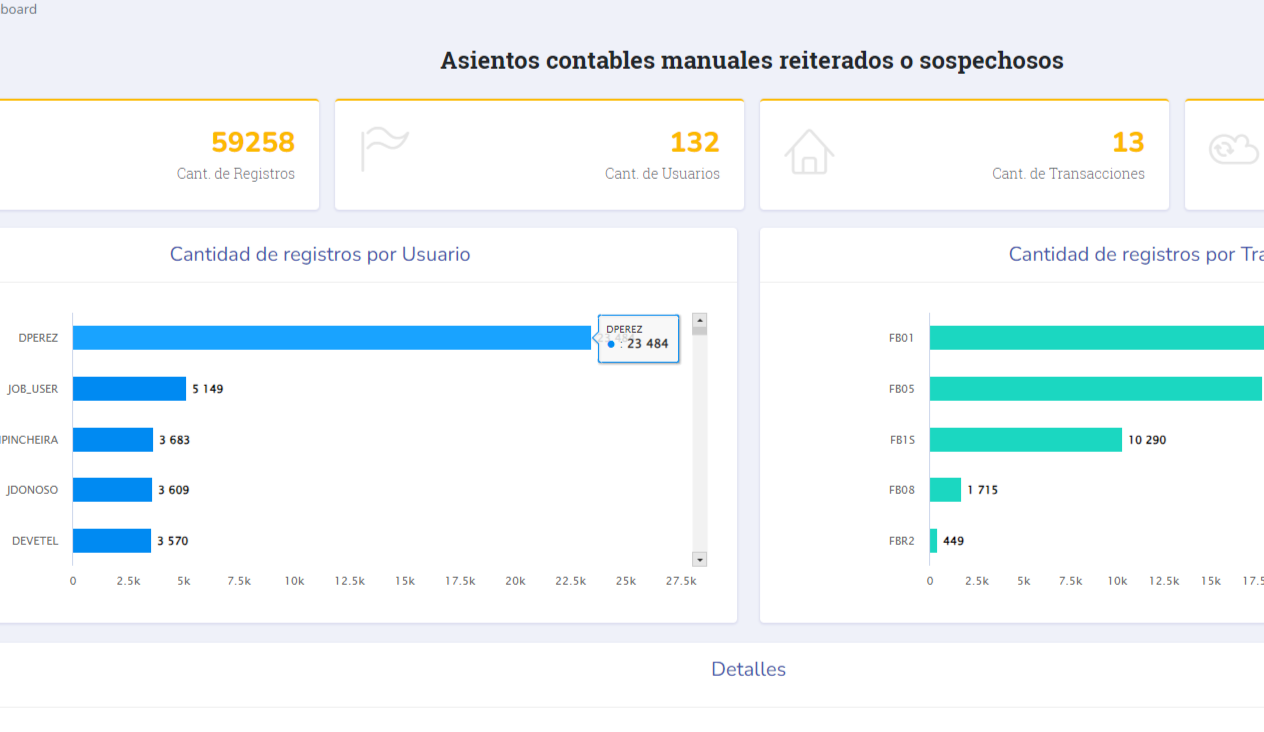Image resolution: width=1264 pixels, height=732 pixels.
Task: Click the 132 Cant. de Usuarios value
Action: 695,142
